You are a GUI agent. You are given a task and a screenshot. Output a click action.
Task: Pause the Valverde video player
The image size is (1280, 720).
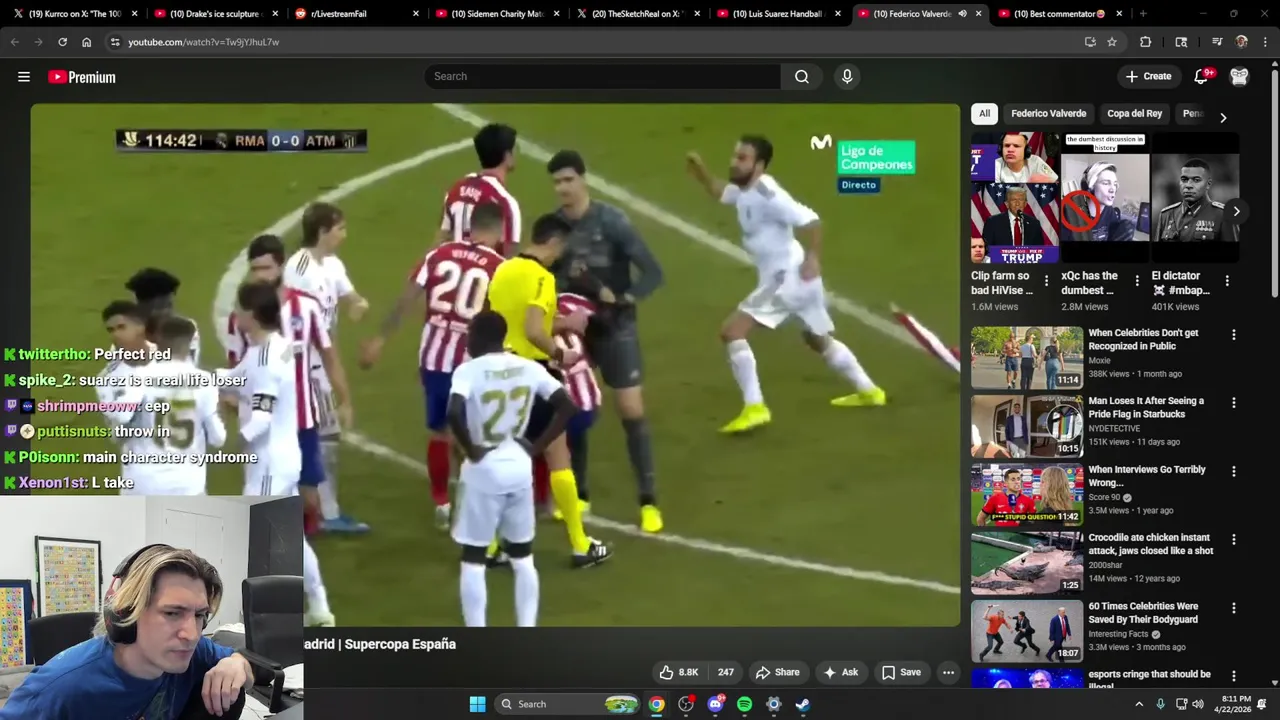(495, 365)
